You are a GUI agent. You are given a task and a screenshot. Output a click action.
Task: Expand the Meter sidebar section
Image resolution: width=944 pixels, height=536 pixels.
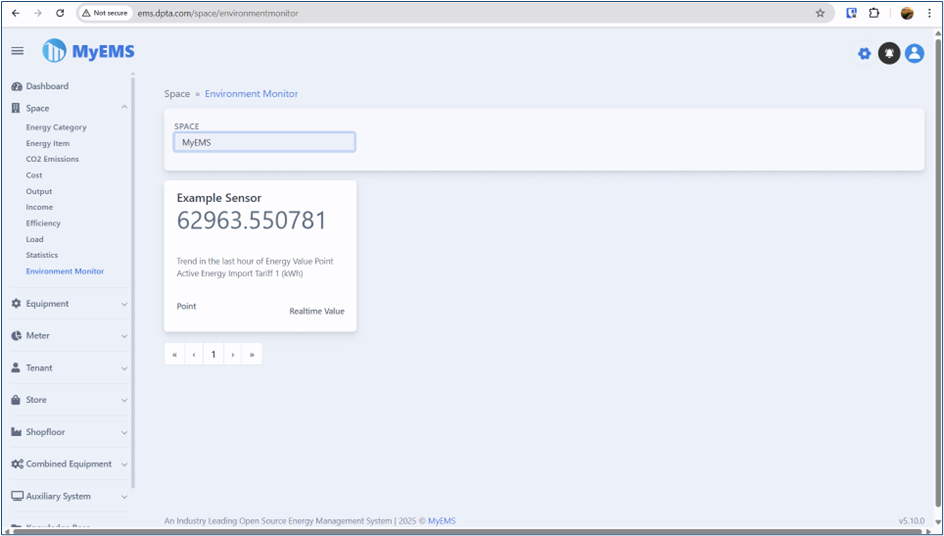[124, 336]
